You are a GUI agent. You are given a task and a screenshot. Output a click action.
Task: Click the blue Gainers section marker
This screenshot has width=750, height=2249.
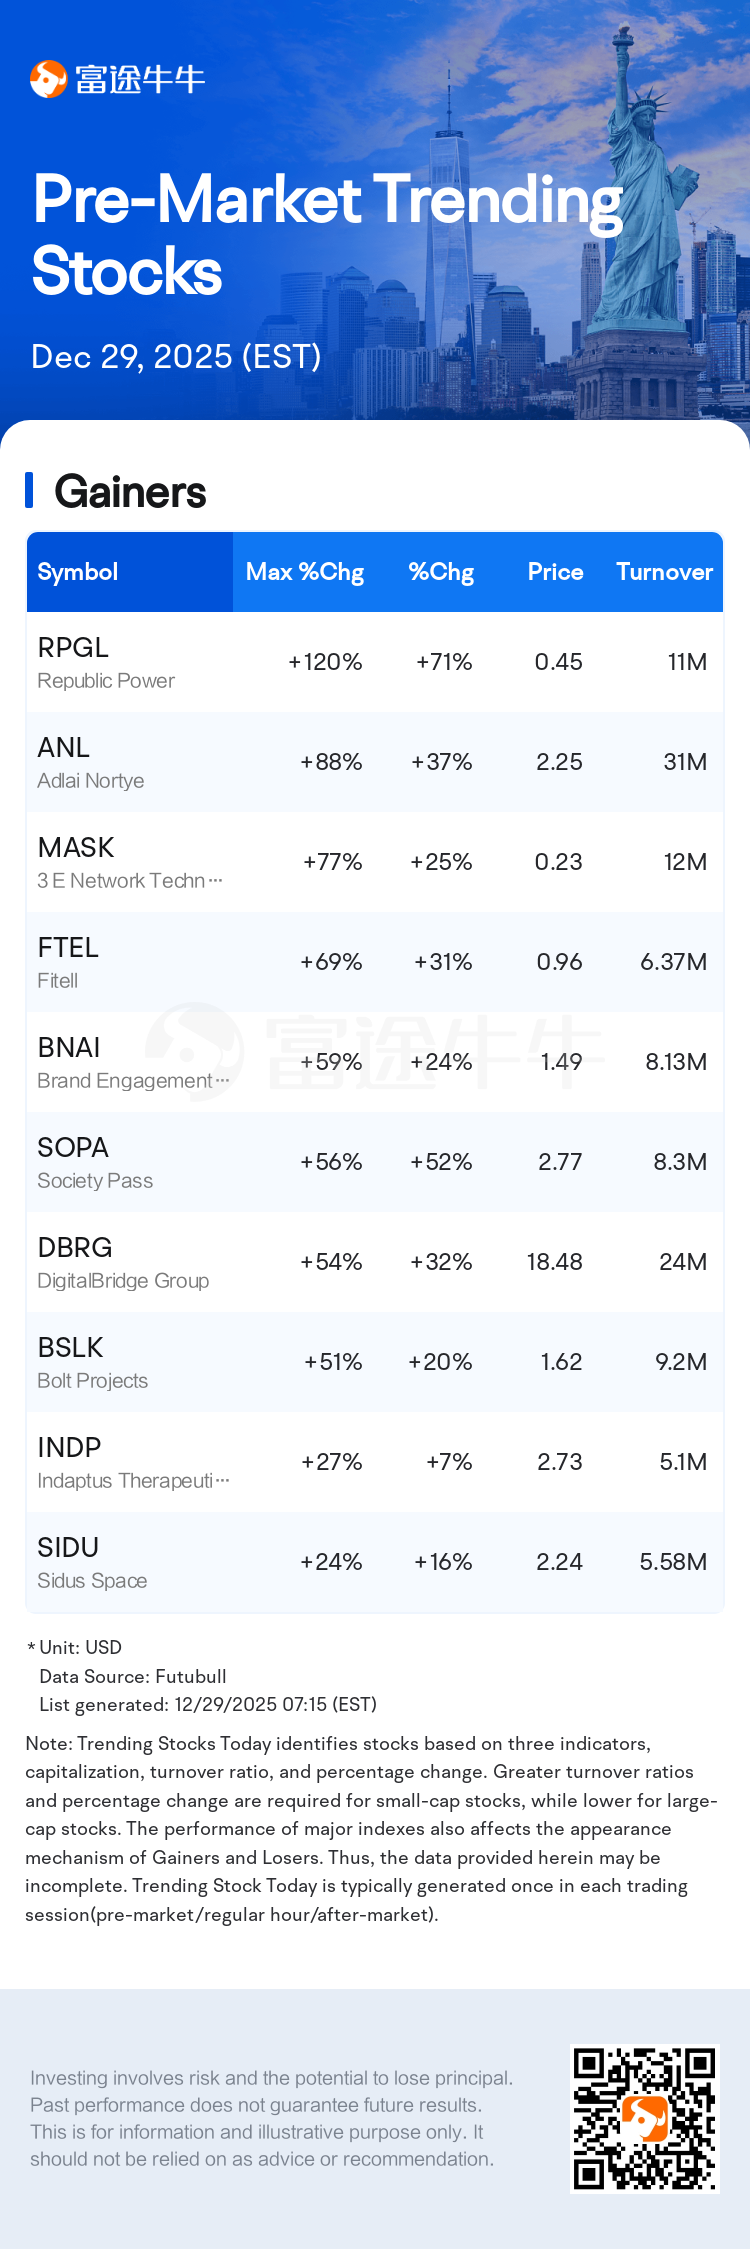pos(29,491)
